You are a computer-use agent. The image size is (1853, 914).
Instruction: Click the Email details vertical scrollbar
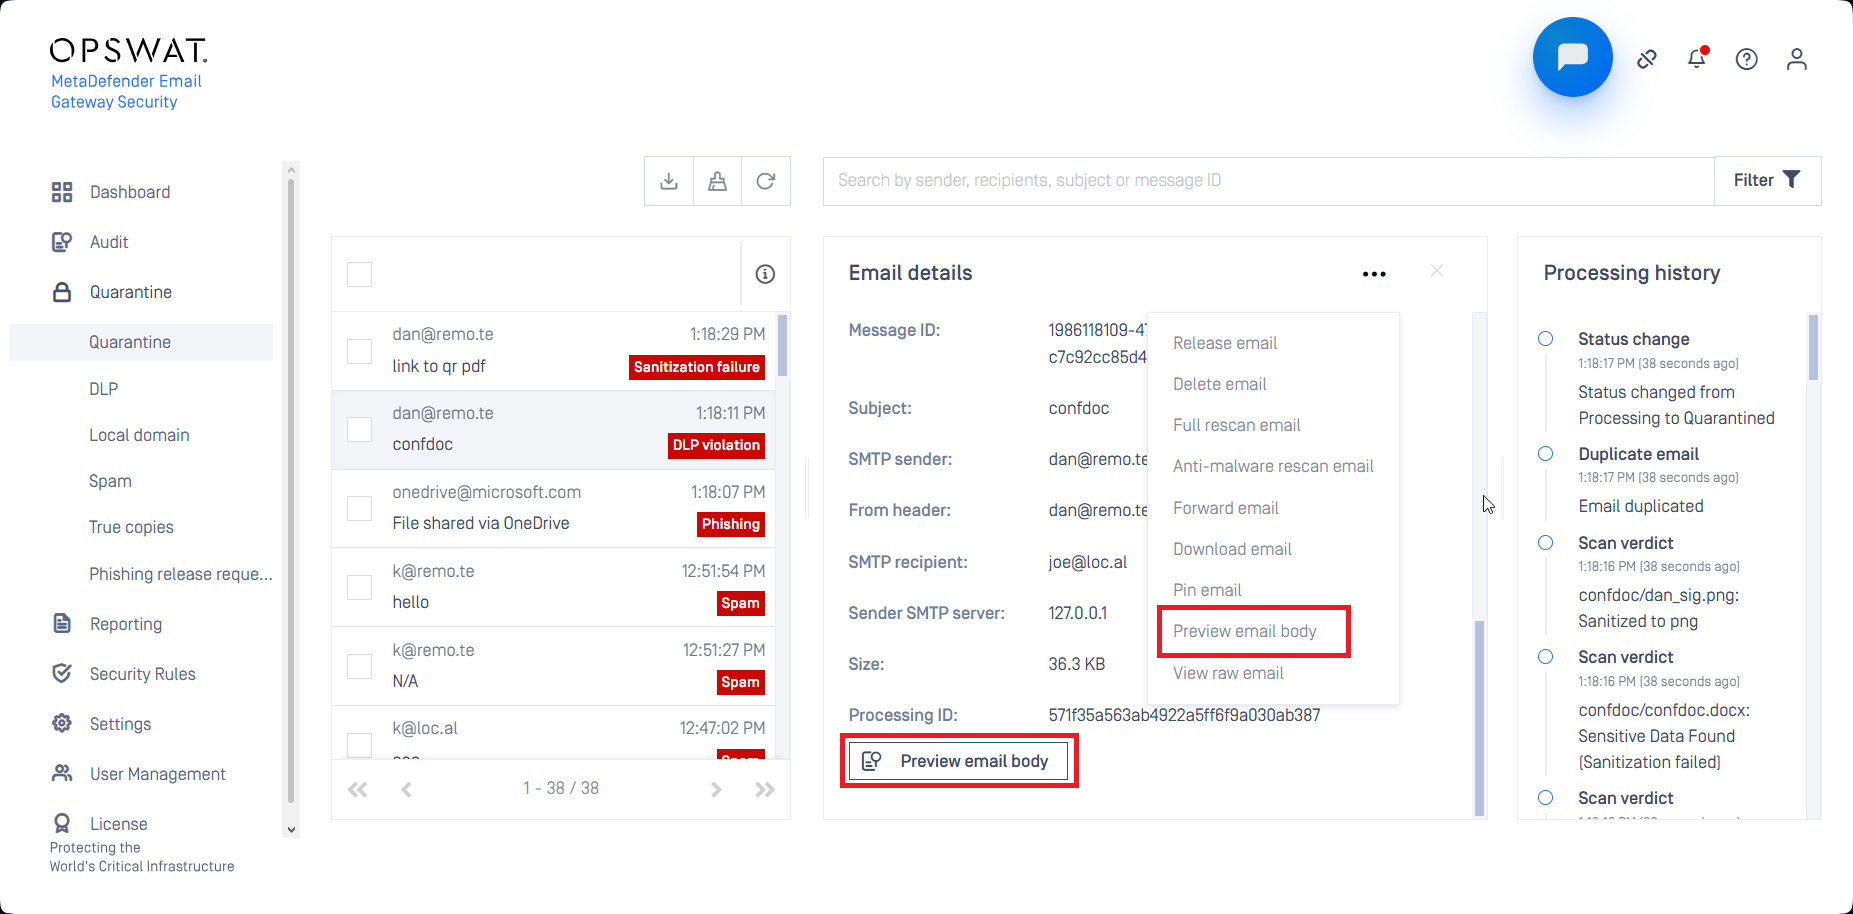click(x=1479, y=720)
